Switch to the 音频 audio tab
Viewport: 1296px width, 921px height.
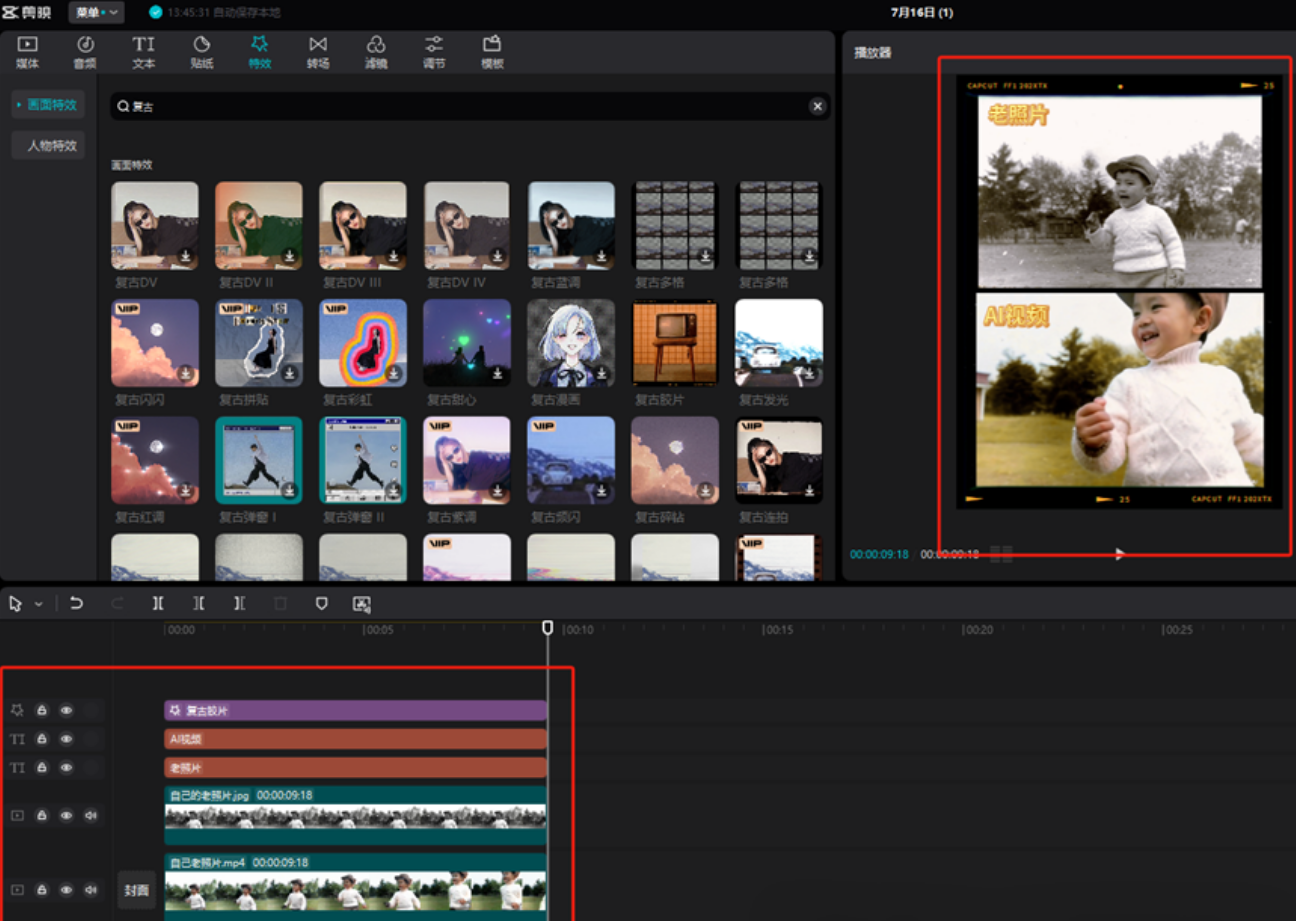point(85,51)
